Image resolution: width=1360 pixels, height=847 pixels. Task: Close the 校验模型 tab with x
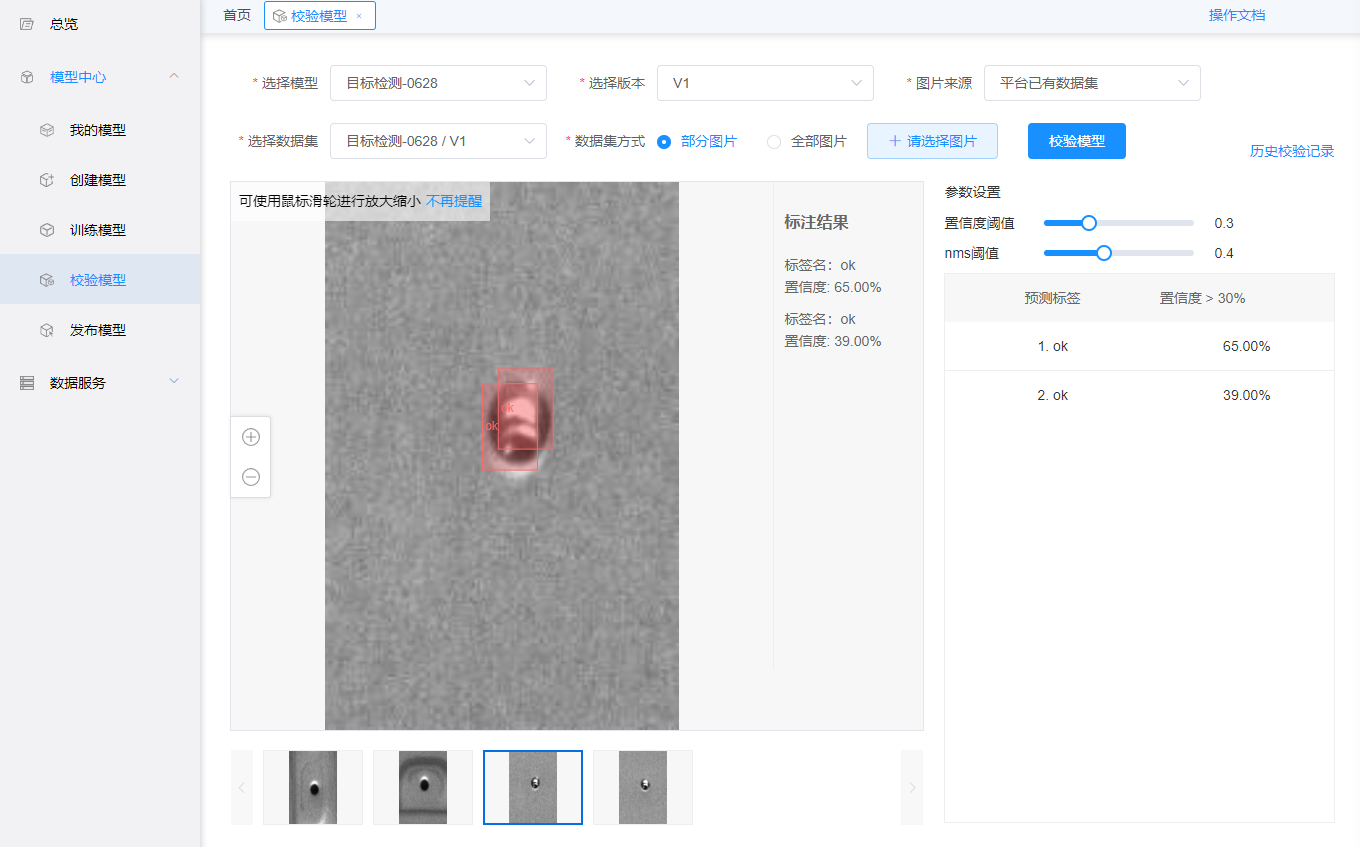click(359, 16)
